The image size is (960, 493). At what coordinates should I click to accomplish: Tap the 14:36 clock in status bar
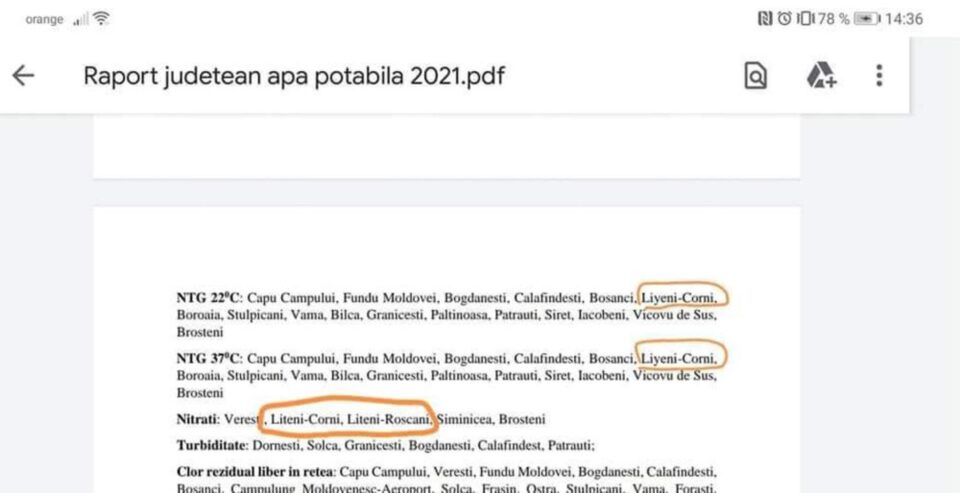coord(904,19)
